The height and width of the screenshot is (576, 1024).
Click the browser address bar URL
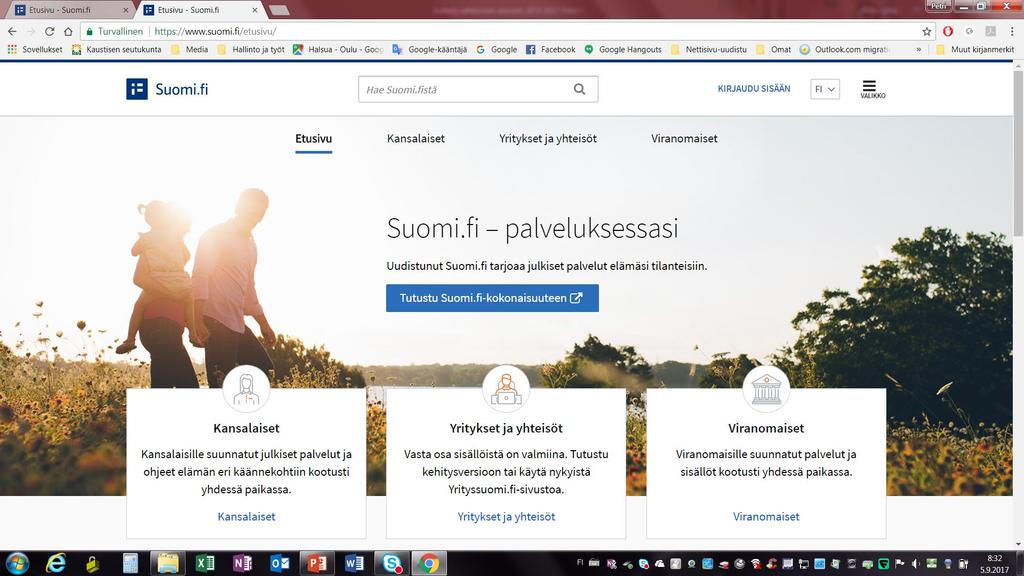(x=216, y=31)
